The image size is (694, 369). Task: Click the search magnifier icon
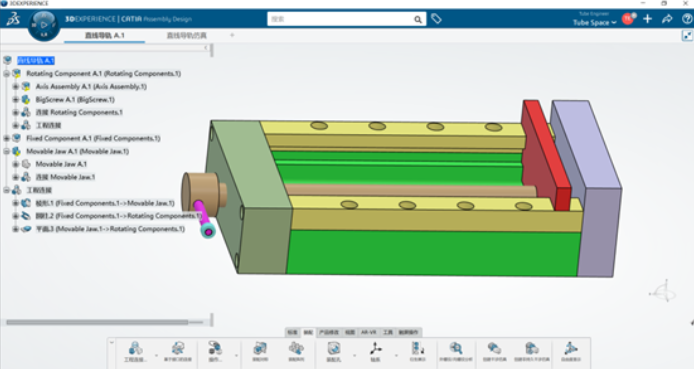click(x=417, y=19)
